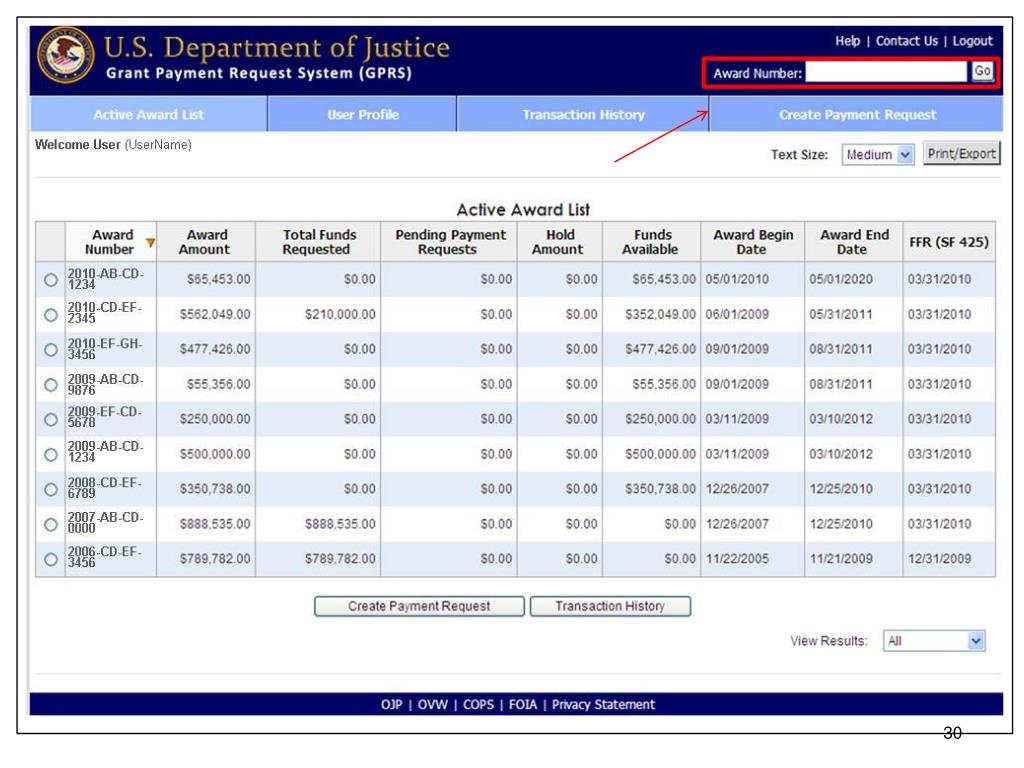Click the Award Begin Date column header
1024x768 pixels.
pyautogui.click(x=752, y=242)
